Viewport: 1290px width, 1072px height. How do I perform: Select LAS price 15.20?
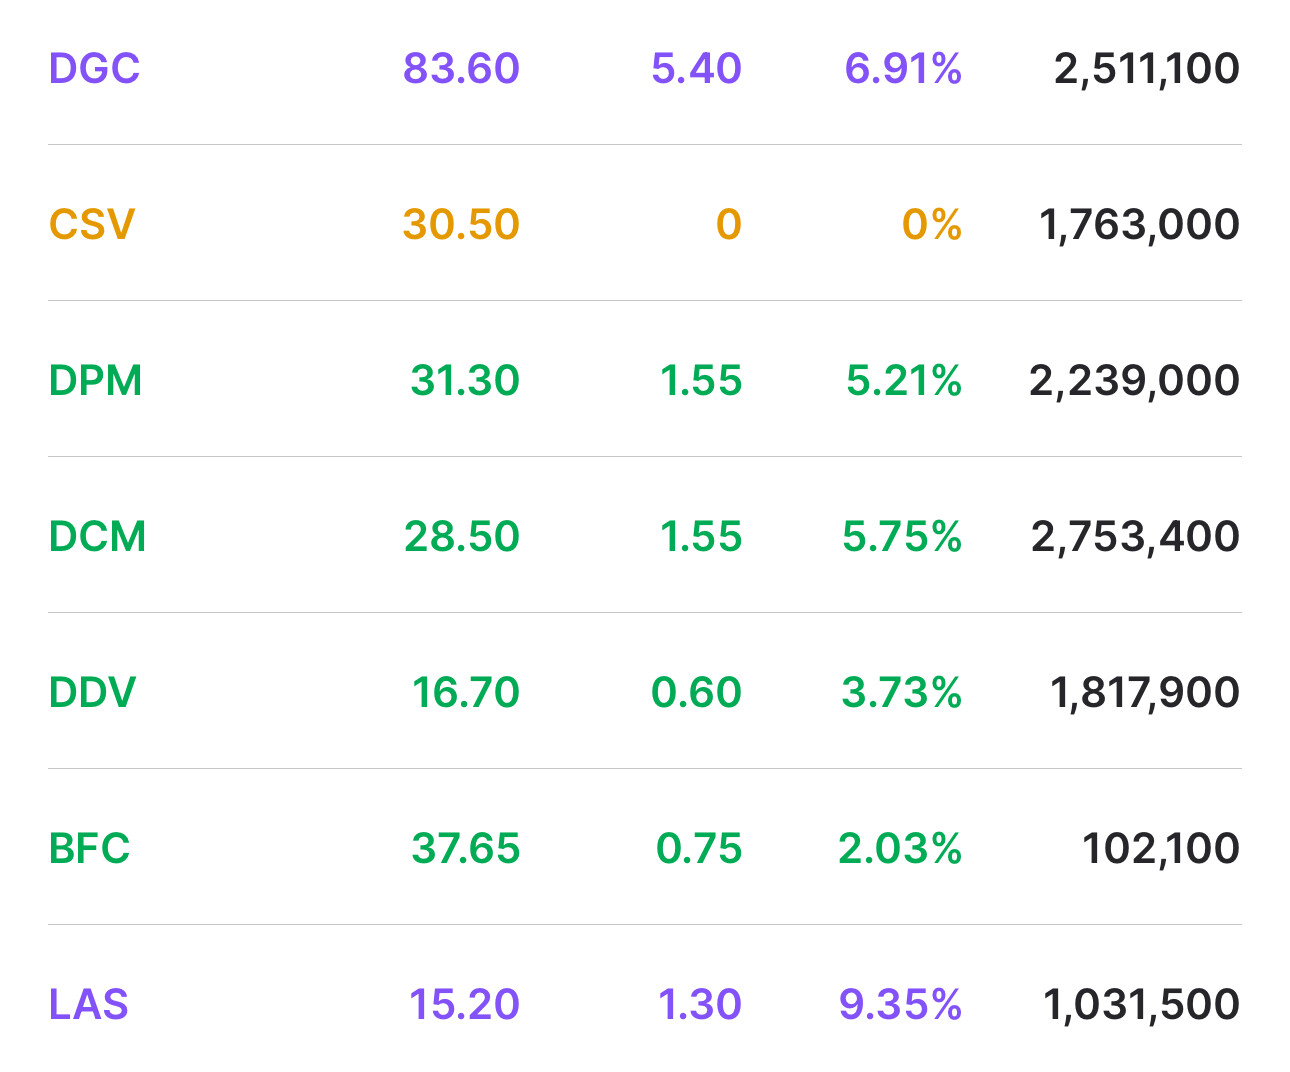[x=464, y=1005]
